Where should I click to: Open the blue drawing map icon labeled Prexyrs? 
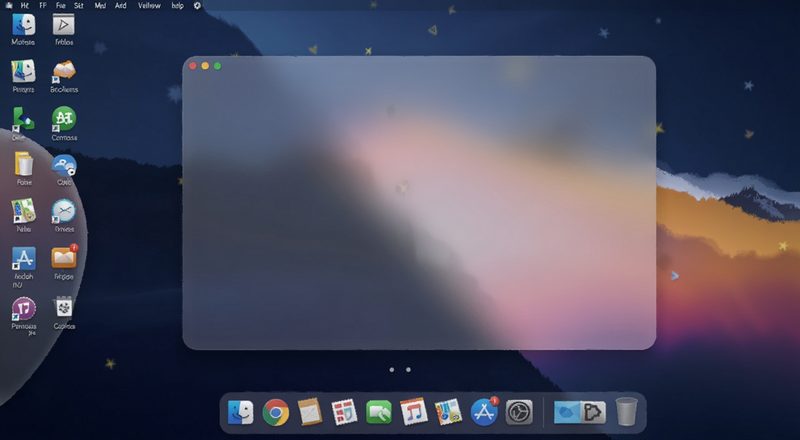pos(23,71)
